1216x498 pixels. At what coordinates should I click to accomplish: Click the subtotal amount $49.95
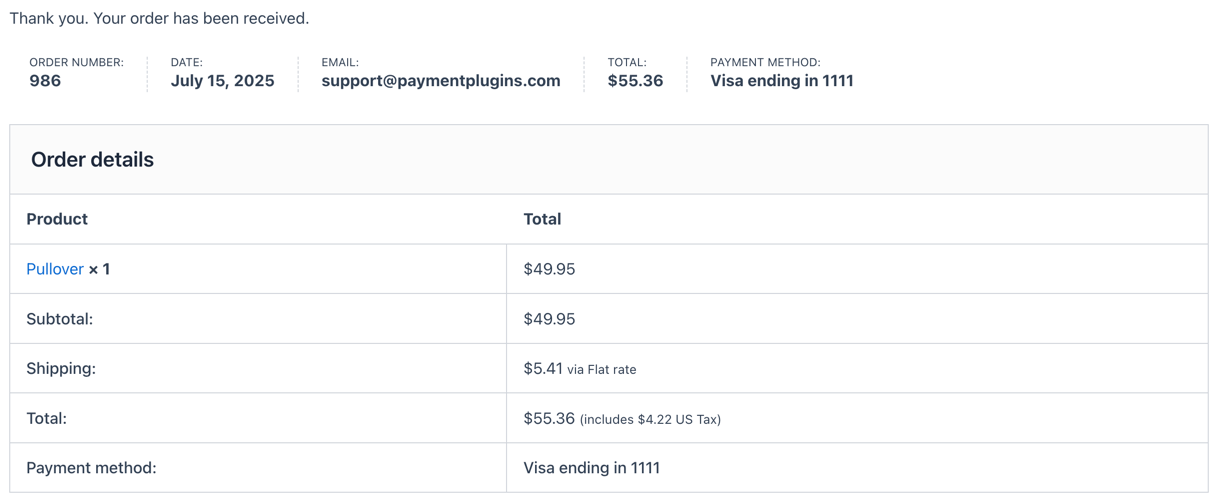click(549, 319)
